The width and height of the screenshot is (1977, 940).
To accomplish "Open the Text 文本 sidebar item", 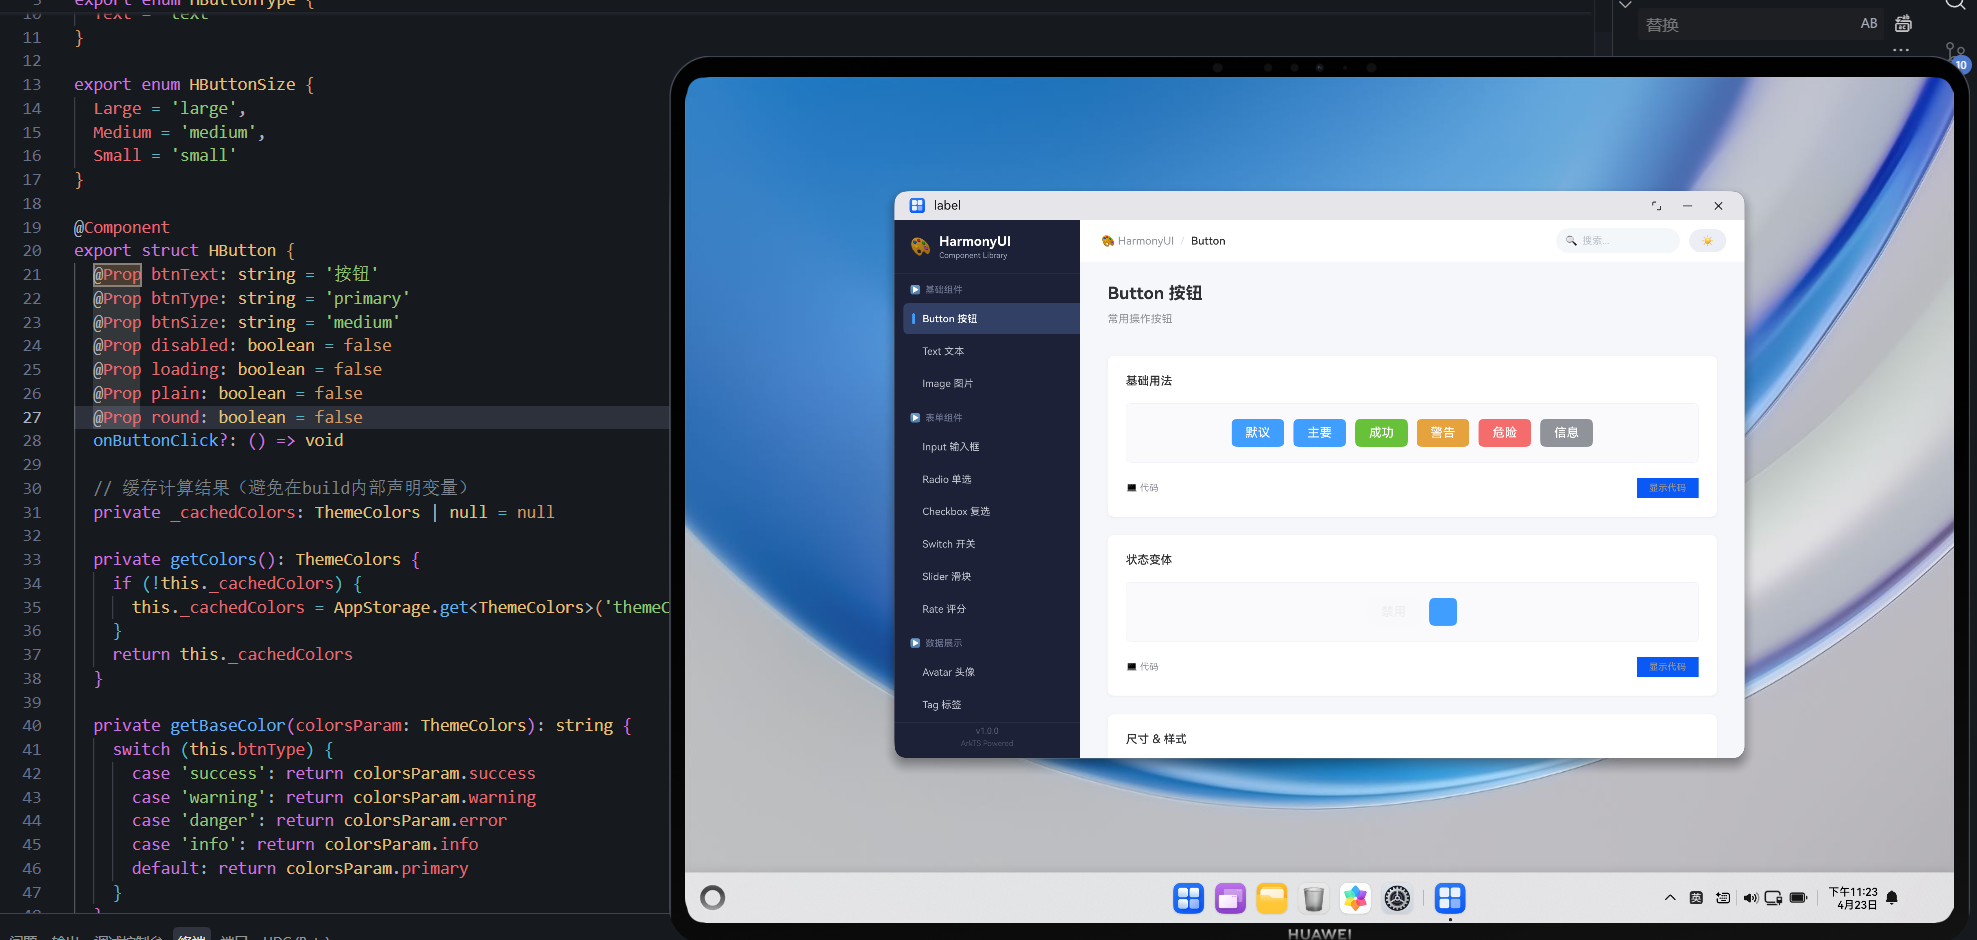I will 943,352.
